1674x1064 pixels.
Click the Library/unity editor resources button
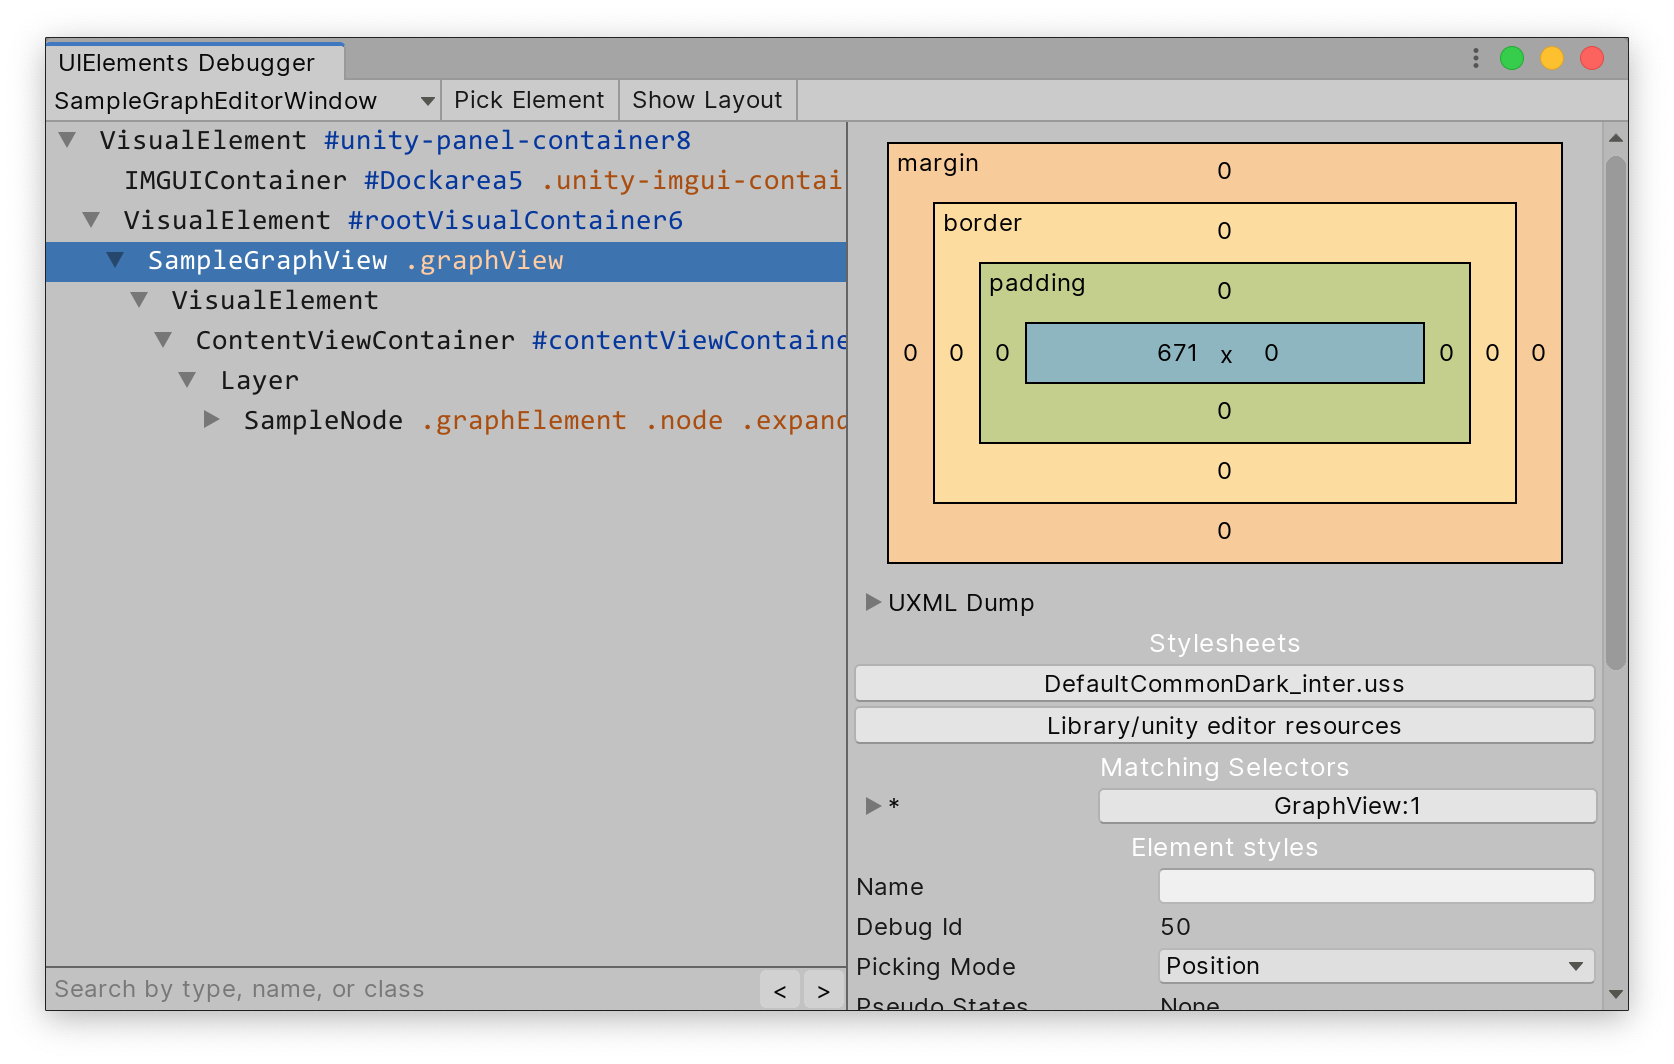[1224, 726]
